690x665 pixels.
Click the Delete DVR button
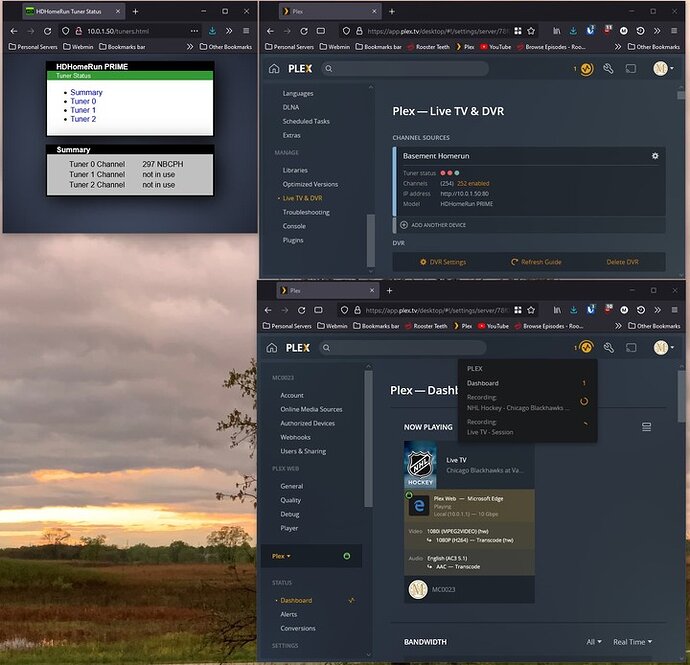point(622,262)
